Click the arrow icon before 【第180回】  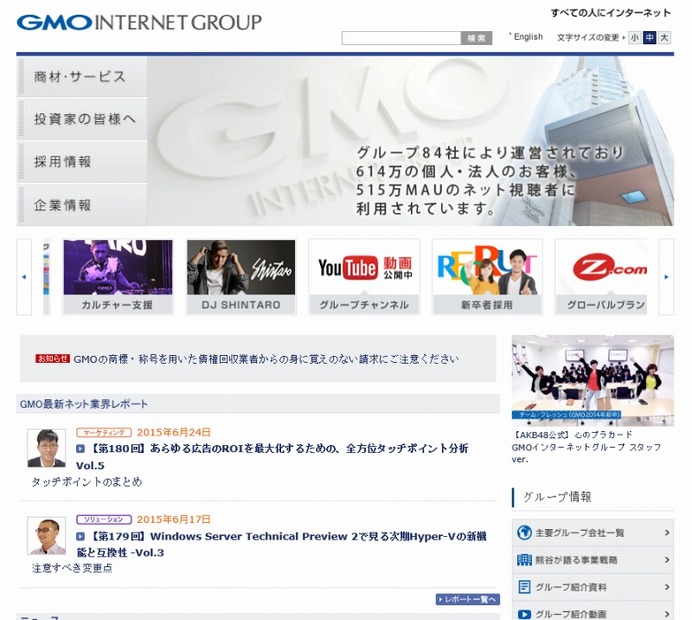coord(80,449)
